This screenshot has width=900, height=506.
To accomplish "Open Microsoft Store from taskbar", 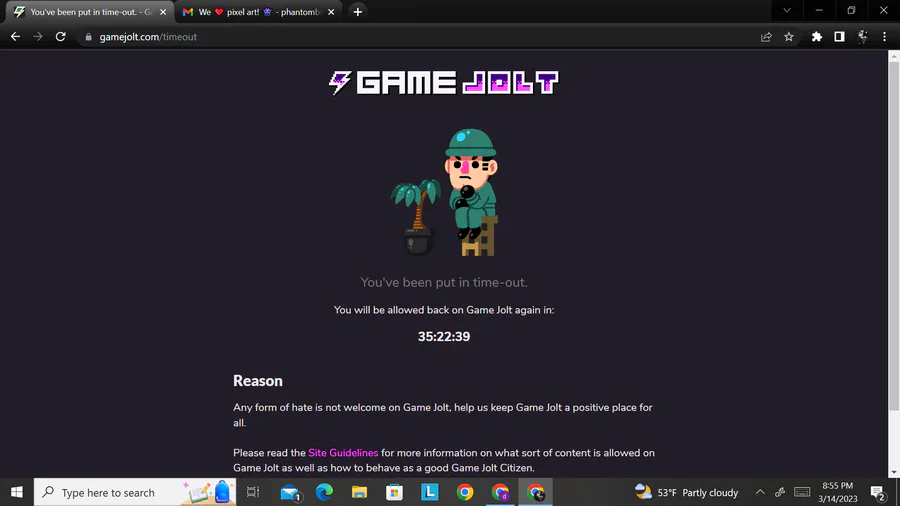I will tap(394, 492).
